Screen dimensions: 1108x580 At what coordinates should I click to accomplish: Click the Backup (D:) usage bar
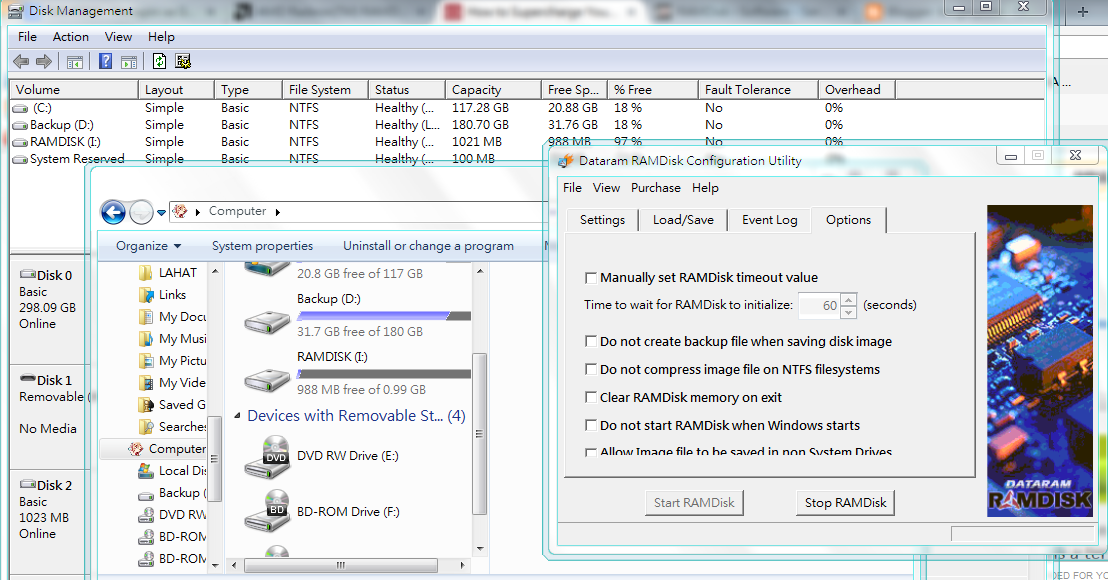tap(384, 316)
